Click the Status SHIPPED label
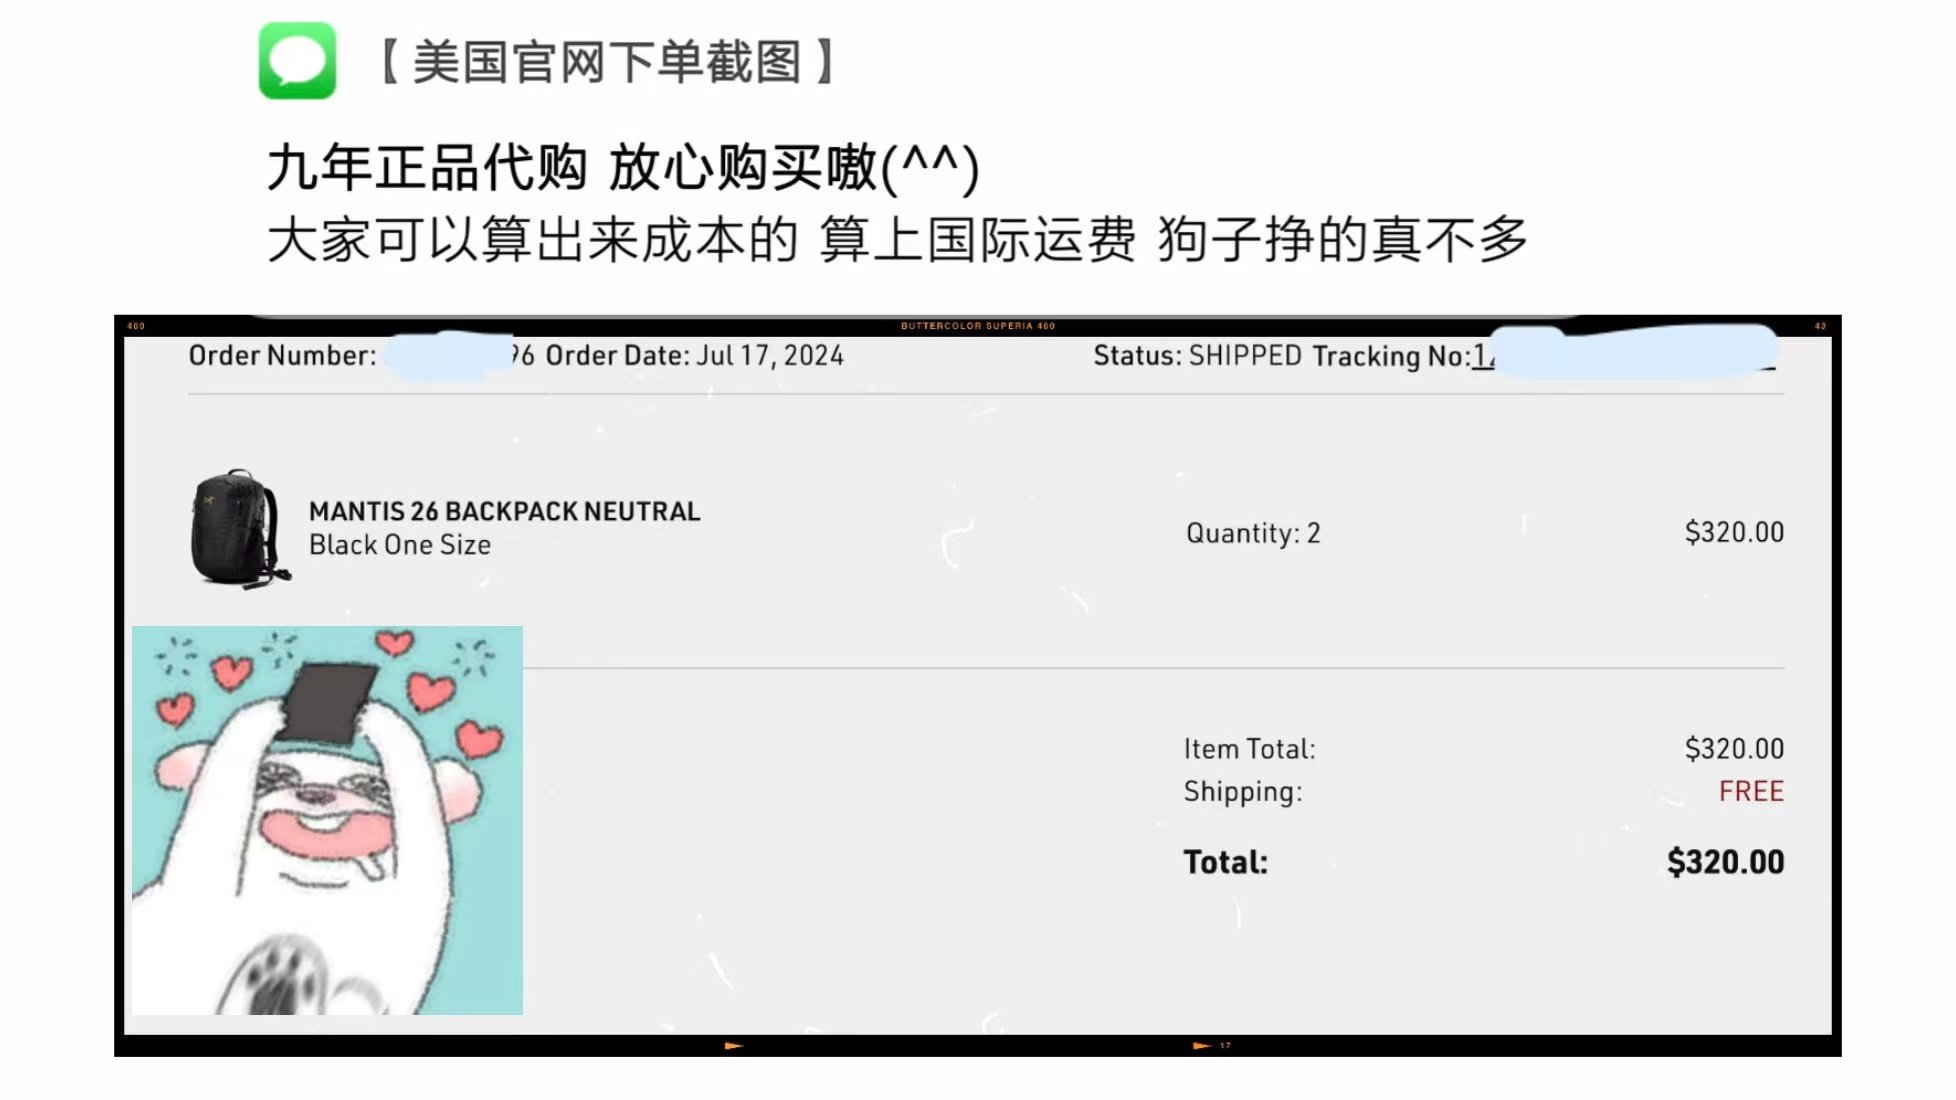Image resolution: width=1956 pixels, height=1100 pixels. pos(1197,355)
